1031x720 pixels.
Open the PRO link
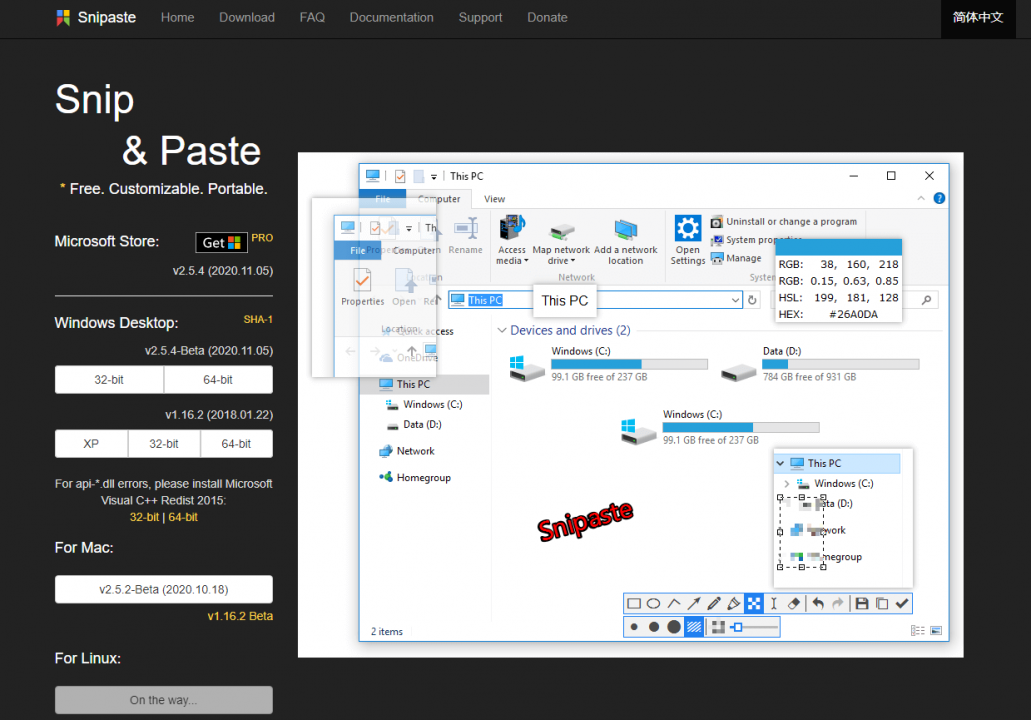click(262, 238)
